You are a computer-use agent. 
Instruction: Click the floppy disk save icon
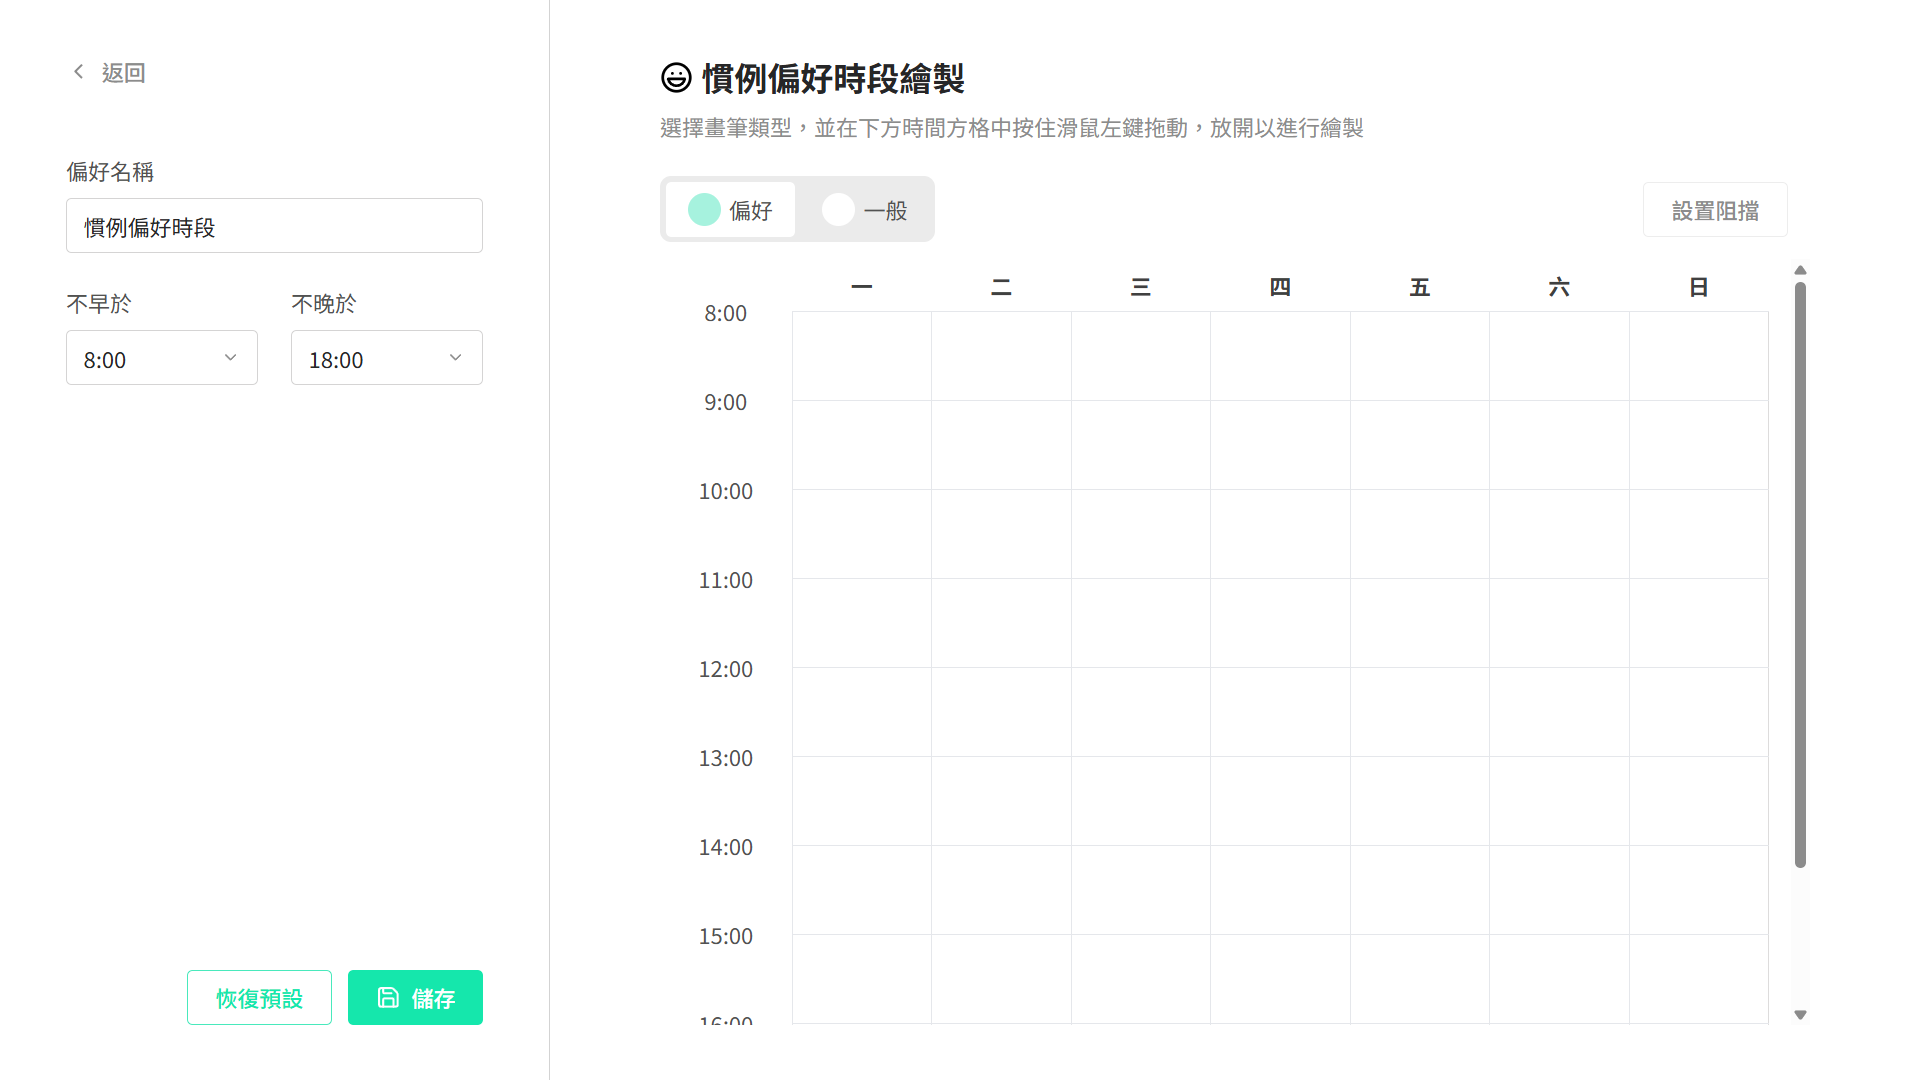tap(388, 998)
